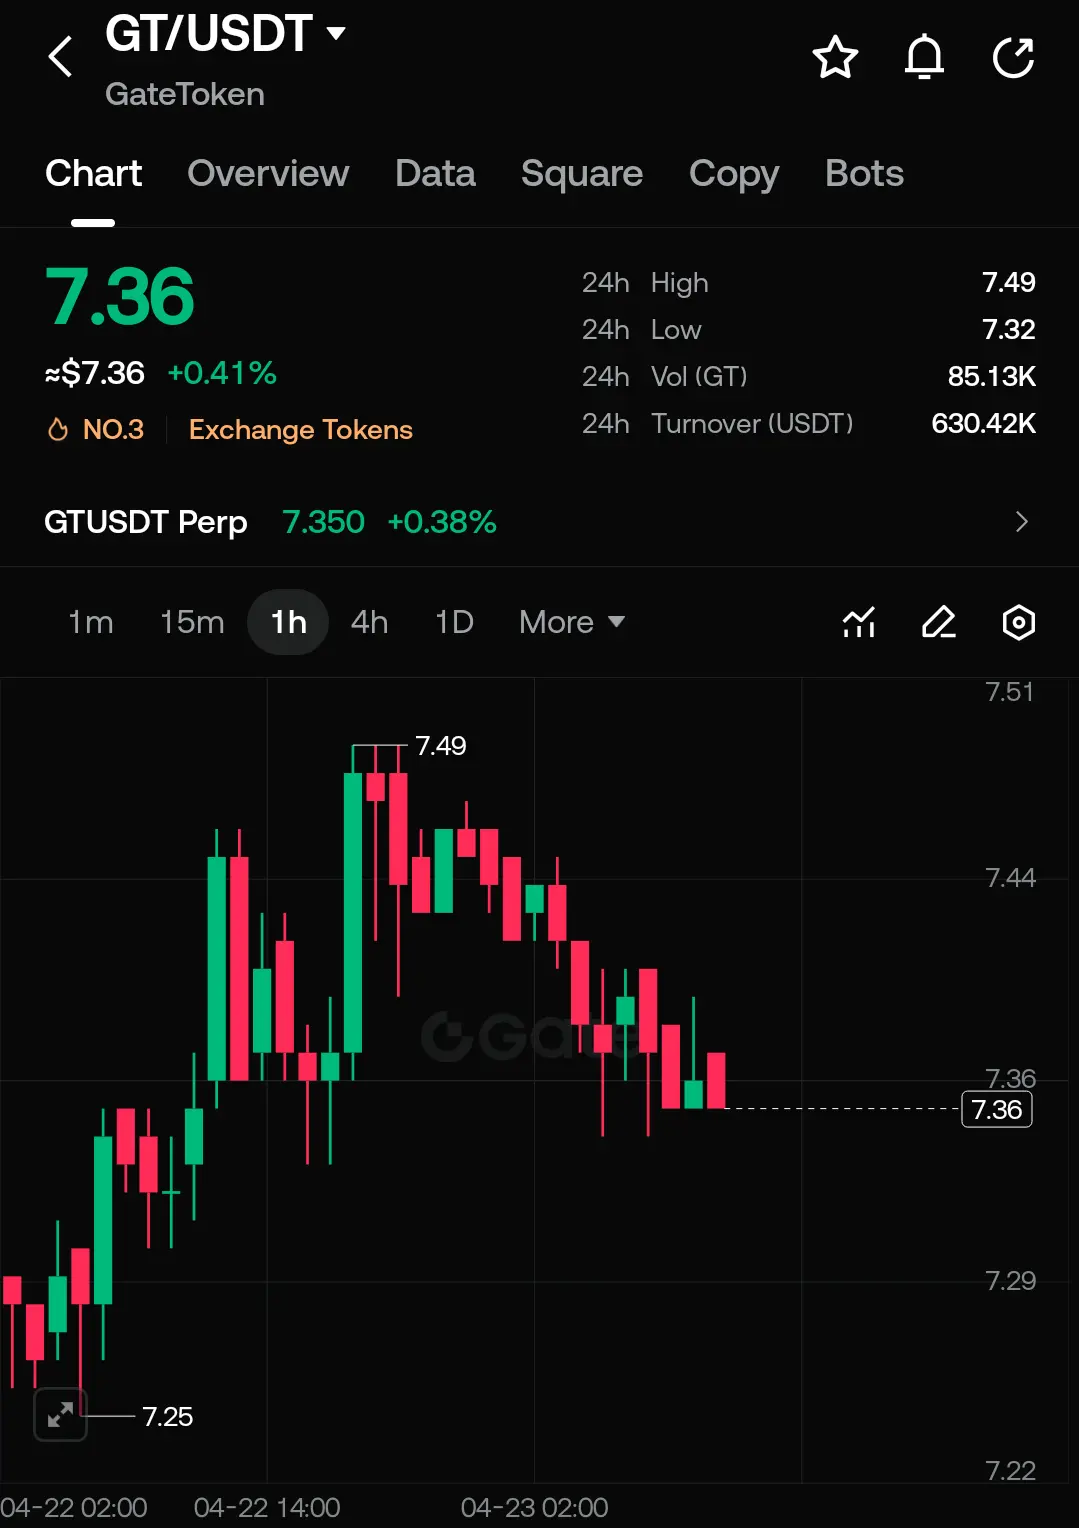1079x1528 pixels.
Task: Open GTUSDT Perp via right chevron
Action: coord(1021,522)
